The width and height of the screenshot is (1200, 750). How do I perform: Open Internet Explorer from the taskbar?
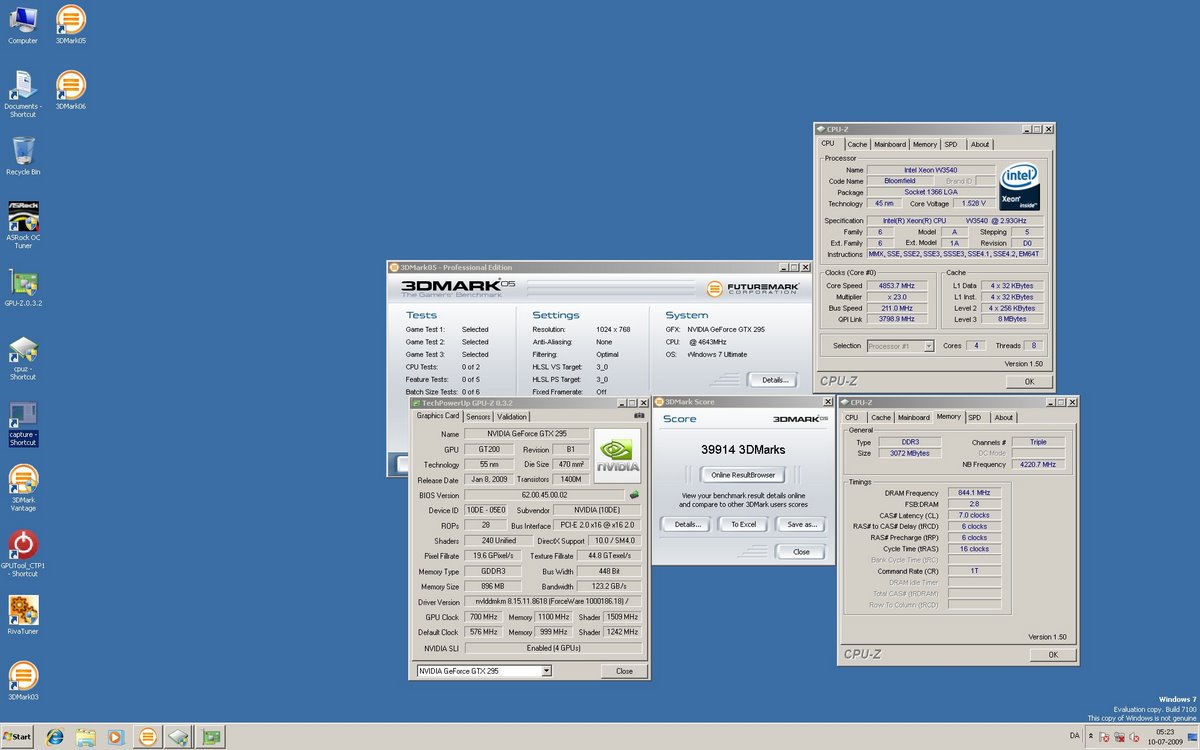point(54,737)
